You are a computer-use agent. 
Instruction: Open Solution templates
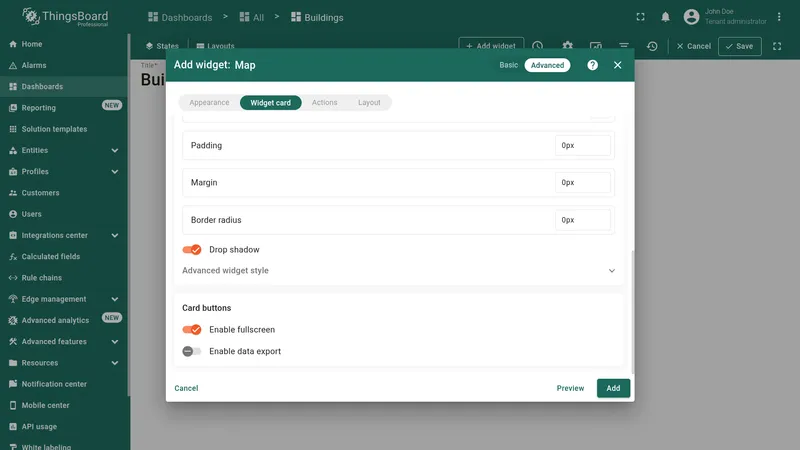coord(54,129)
